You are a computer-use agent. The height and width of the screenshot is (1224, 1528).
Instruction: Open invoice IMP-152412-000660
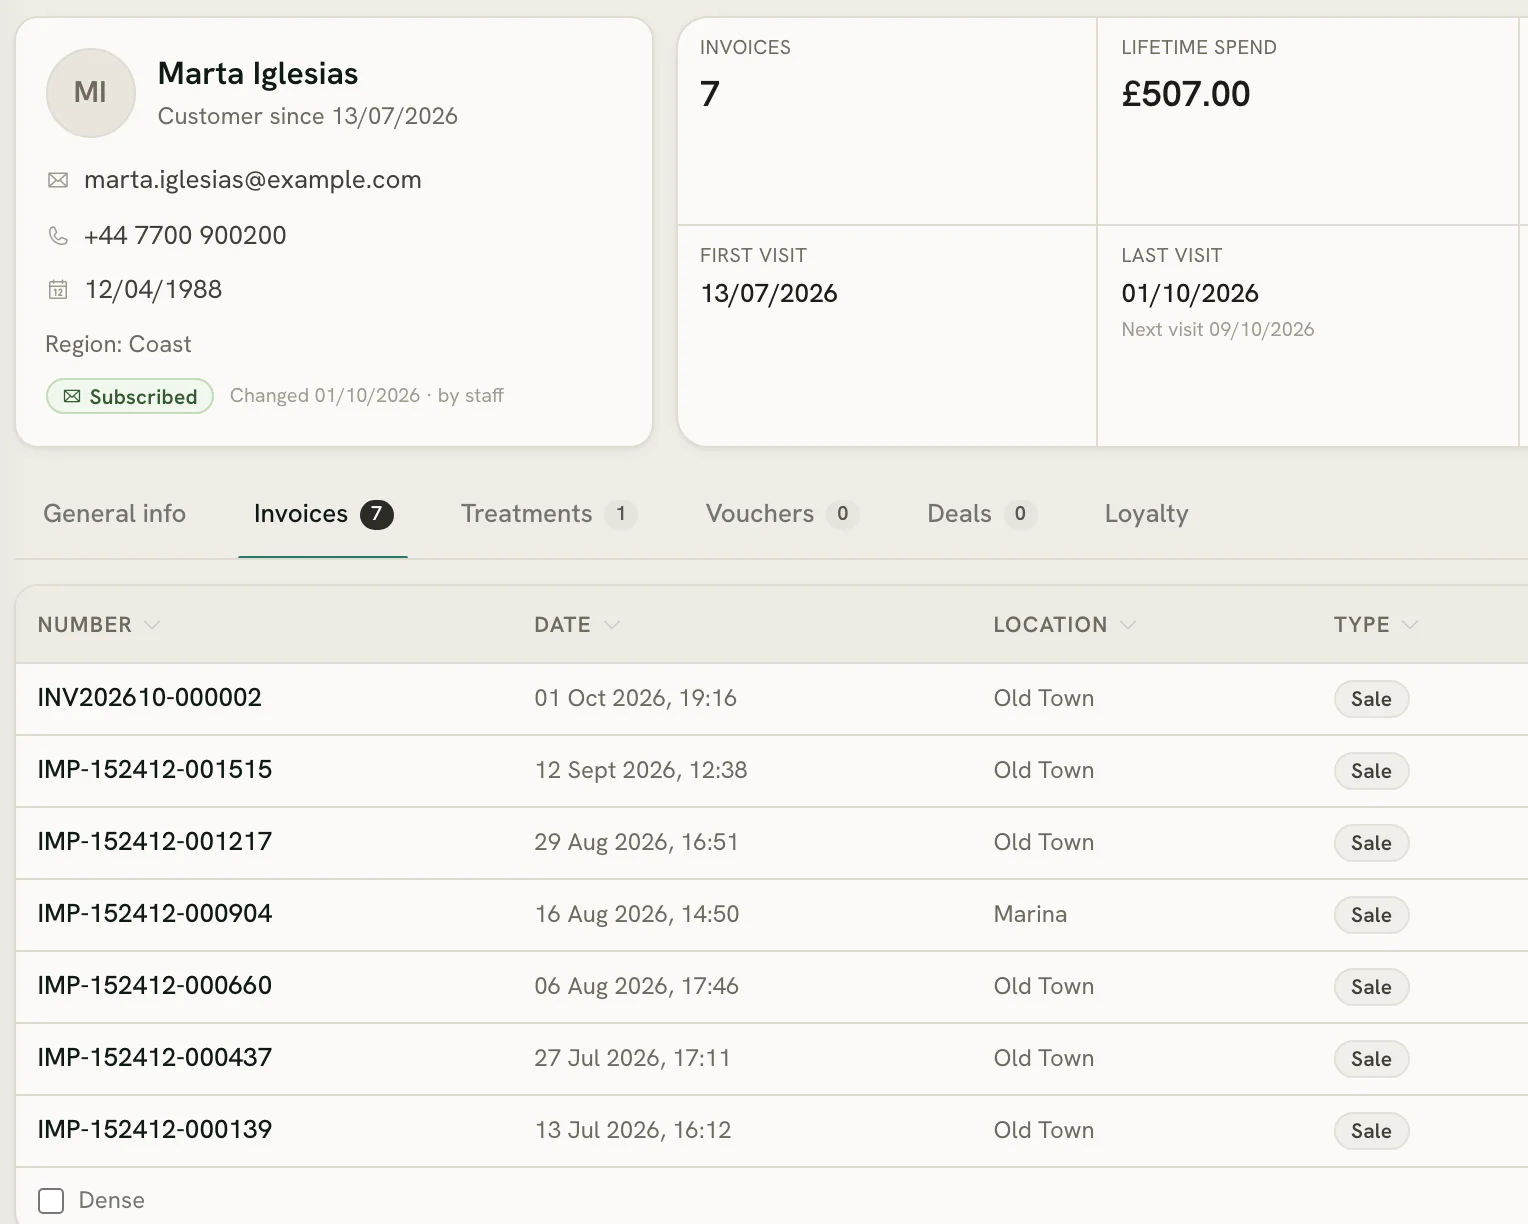155,986
